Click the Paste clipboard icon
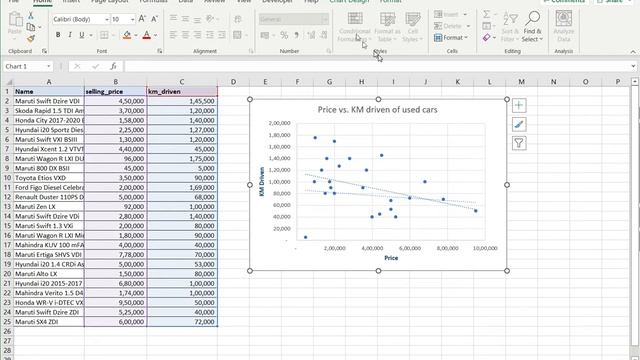 click(x=15, y=20)
